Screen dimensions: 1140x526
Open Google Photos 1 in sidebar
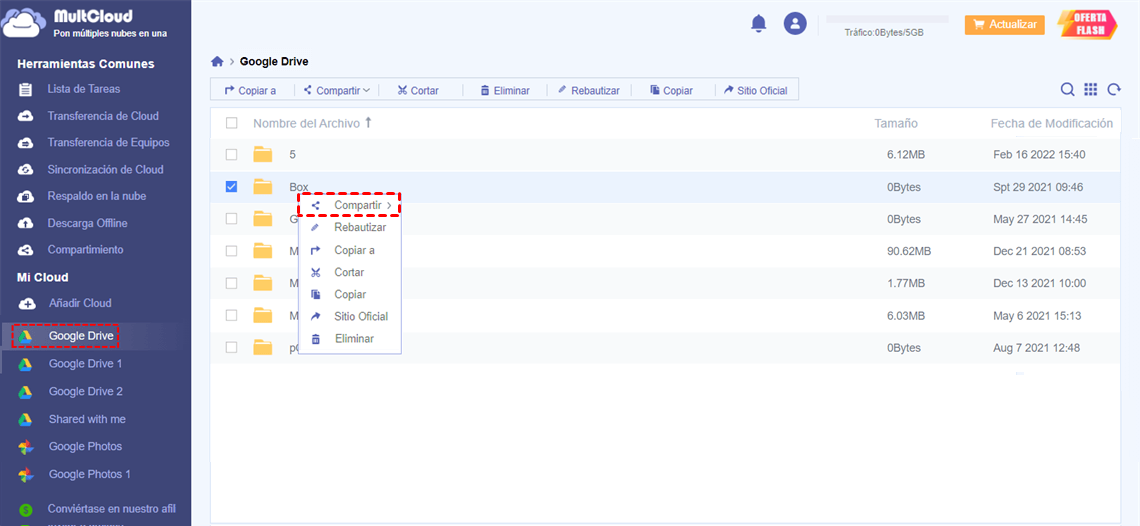point(89,474)
